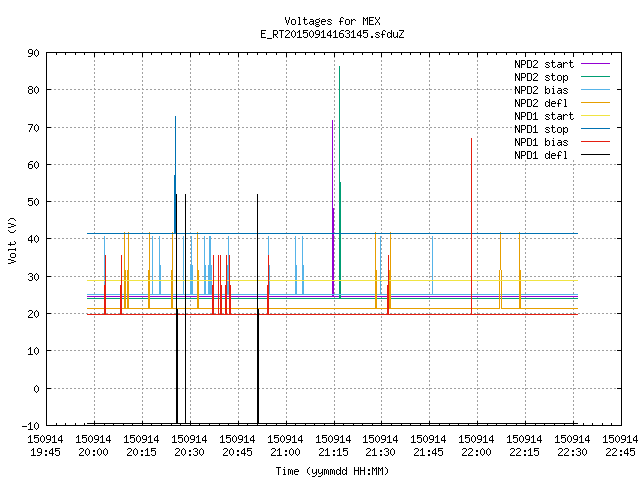This screenshot has height=480, width=640.
Task: Select the y-axis tick value 20
Action: tap(33, 314)
